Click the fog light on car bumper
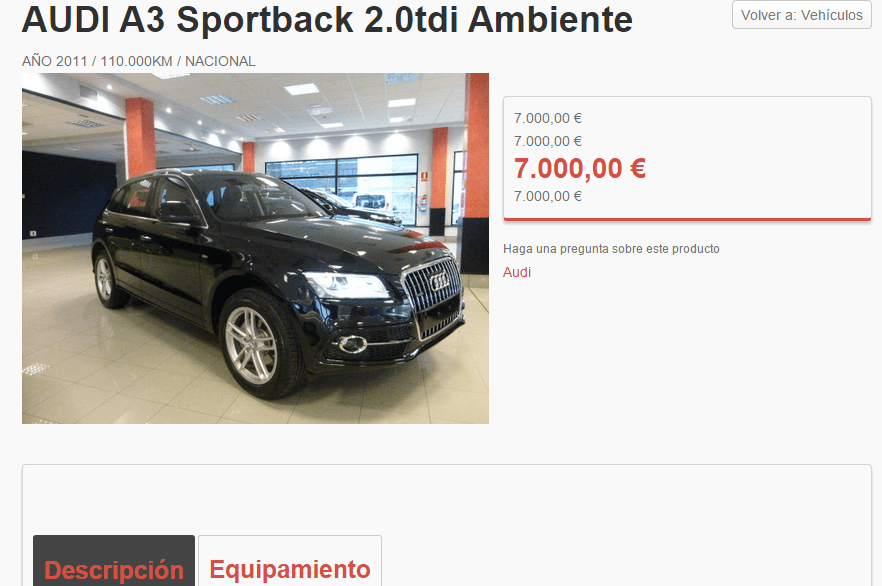 (353, 344)
